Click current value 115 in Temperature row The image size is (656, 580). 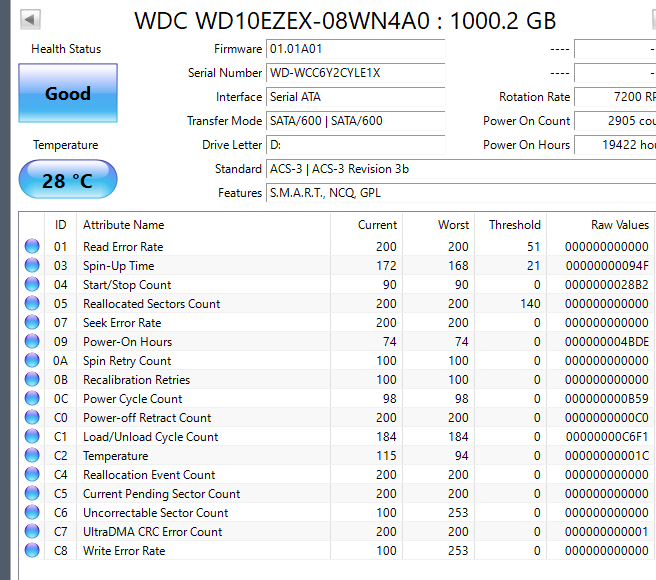[386, 456]
